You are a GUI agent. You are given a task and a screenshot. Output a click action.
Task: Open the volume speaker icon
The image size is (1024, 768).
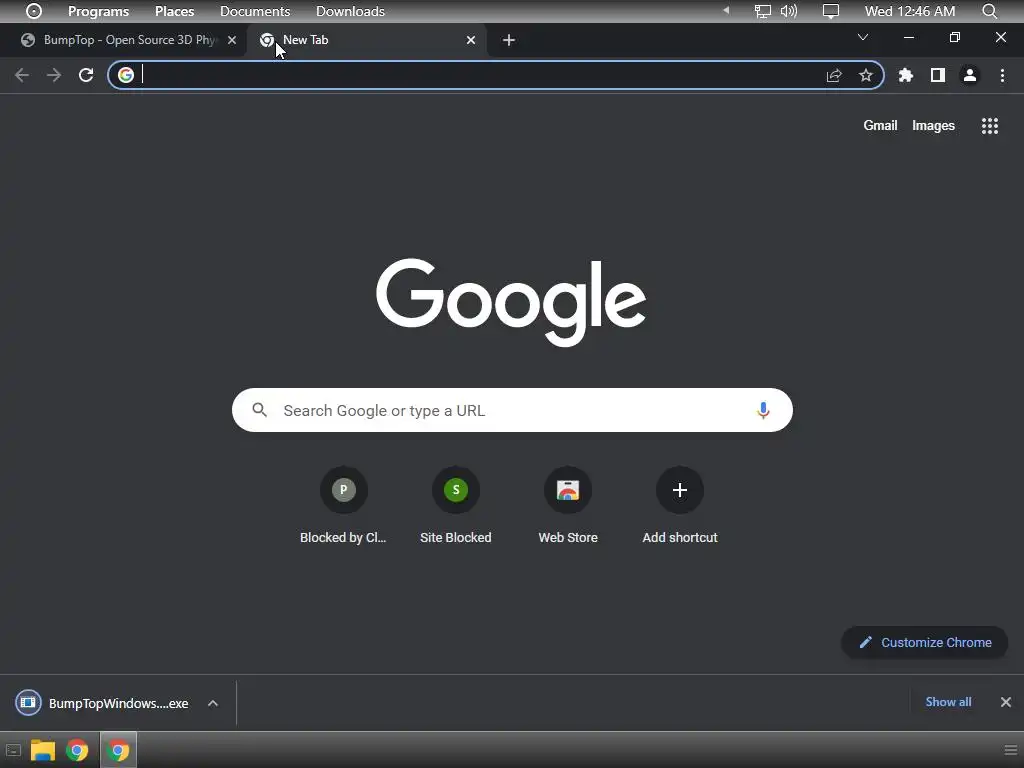coord(788,11)
